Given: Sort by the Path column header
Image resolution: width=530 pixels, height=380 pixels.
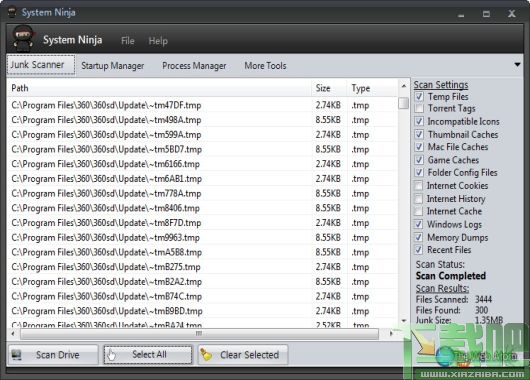Looking at the screenshot, I should (x=159, y=88).
